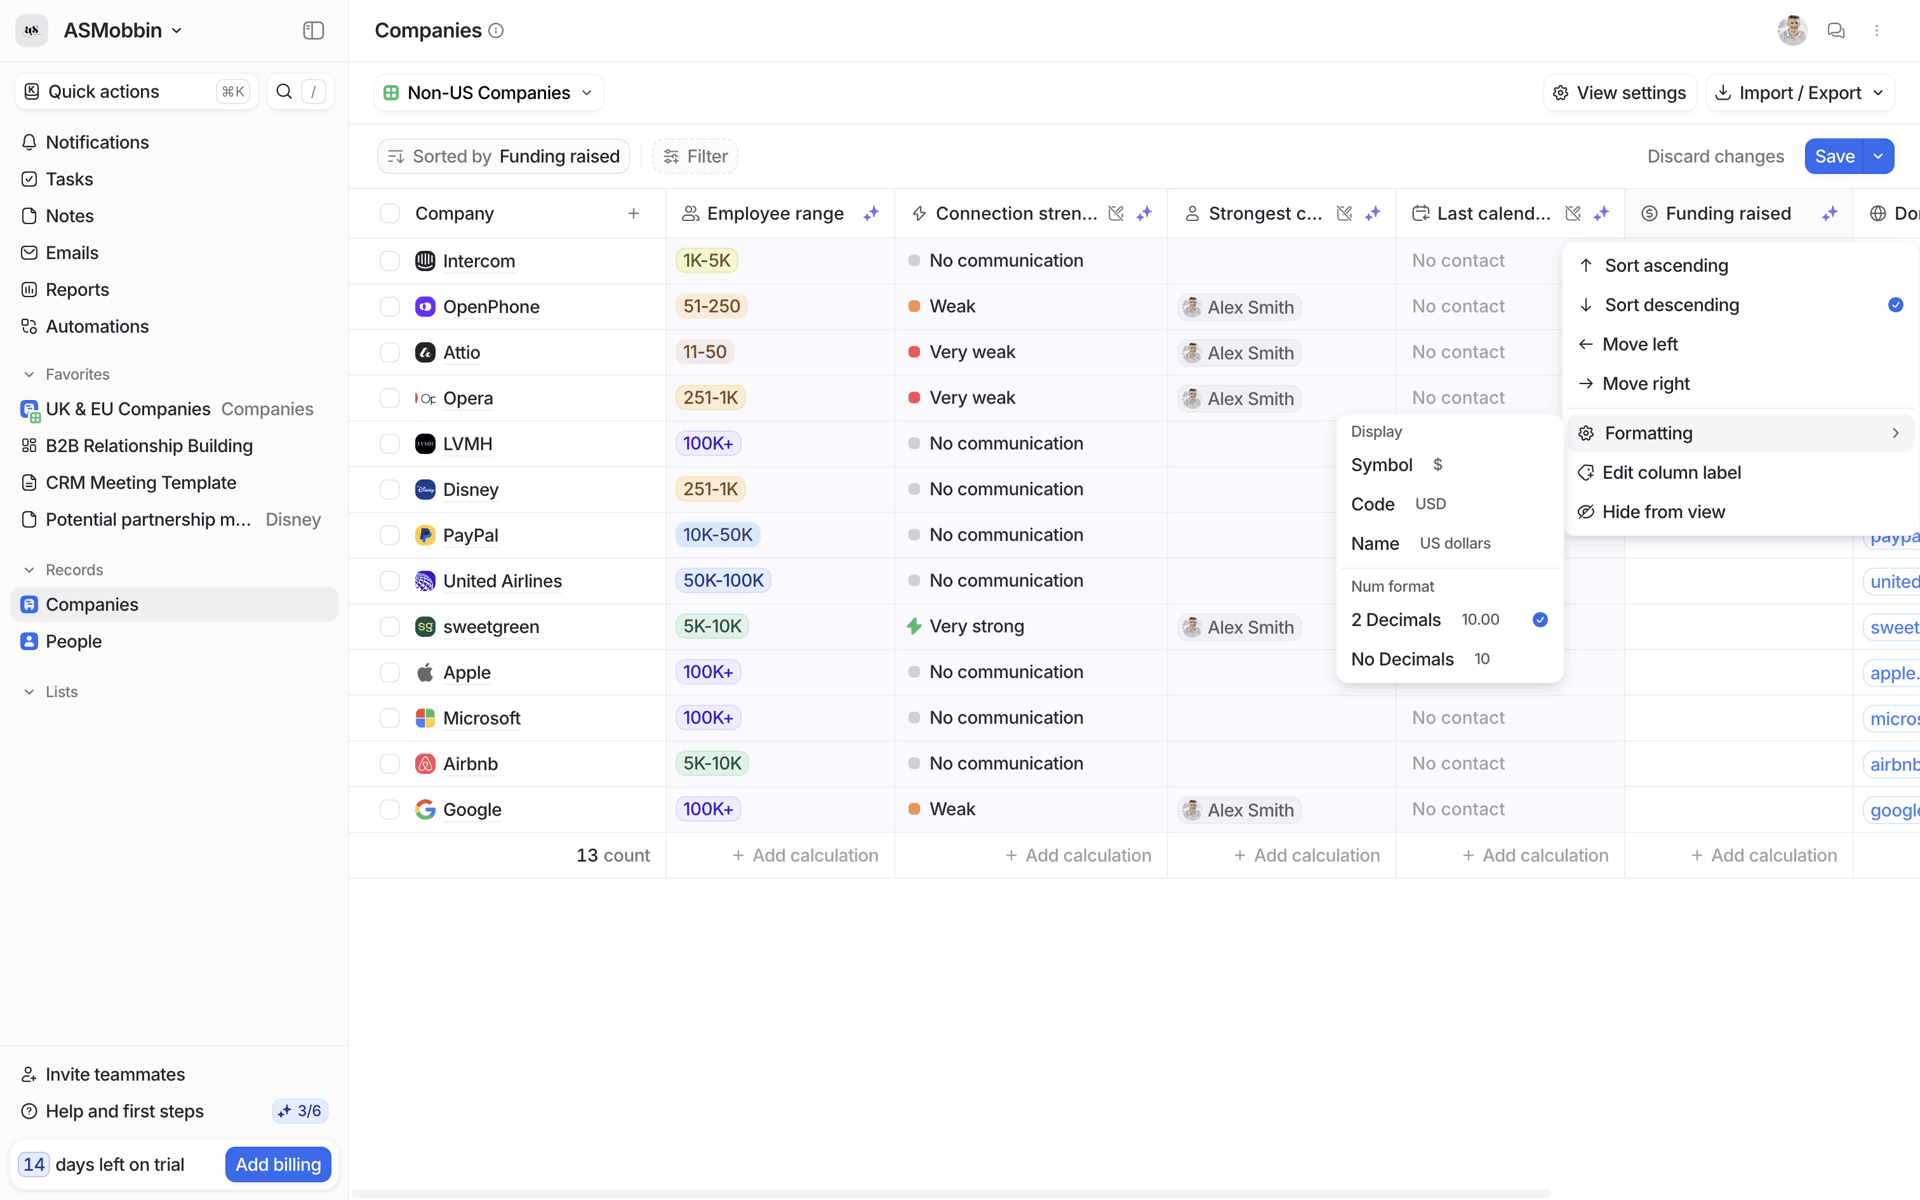
Task: Click the Save button
Action: point(1834,156)
